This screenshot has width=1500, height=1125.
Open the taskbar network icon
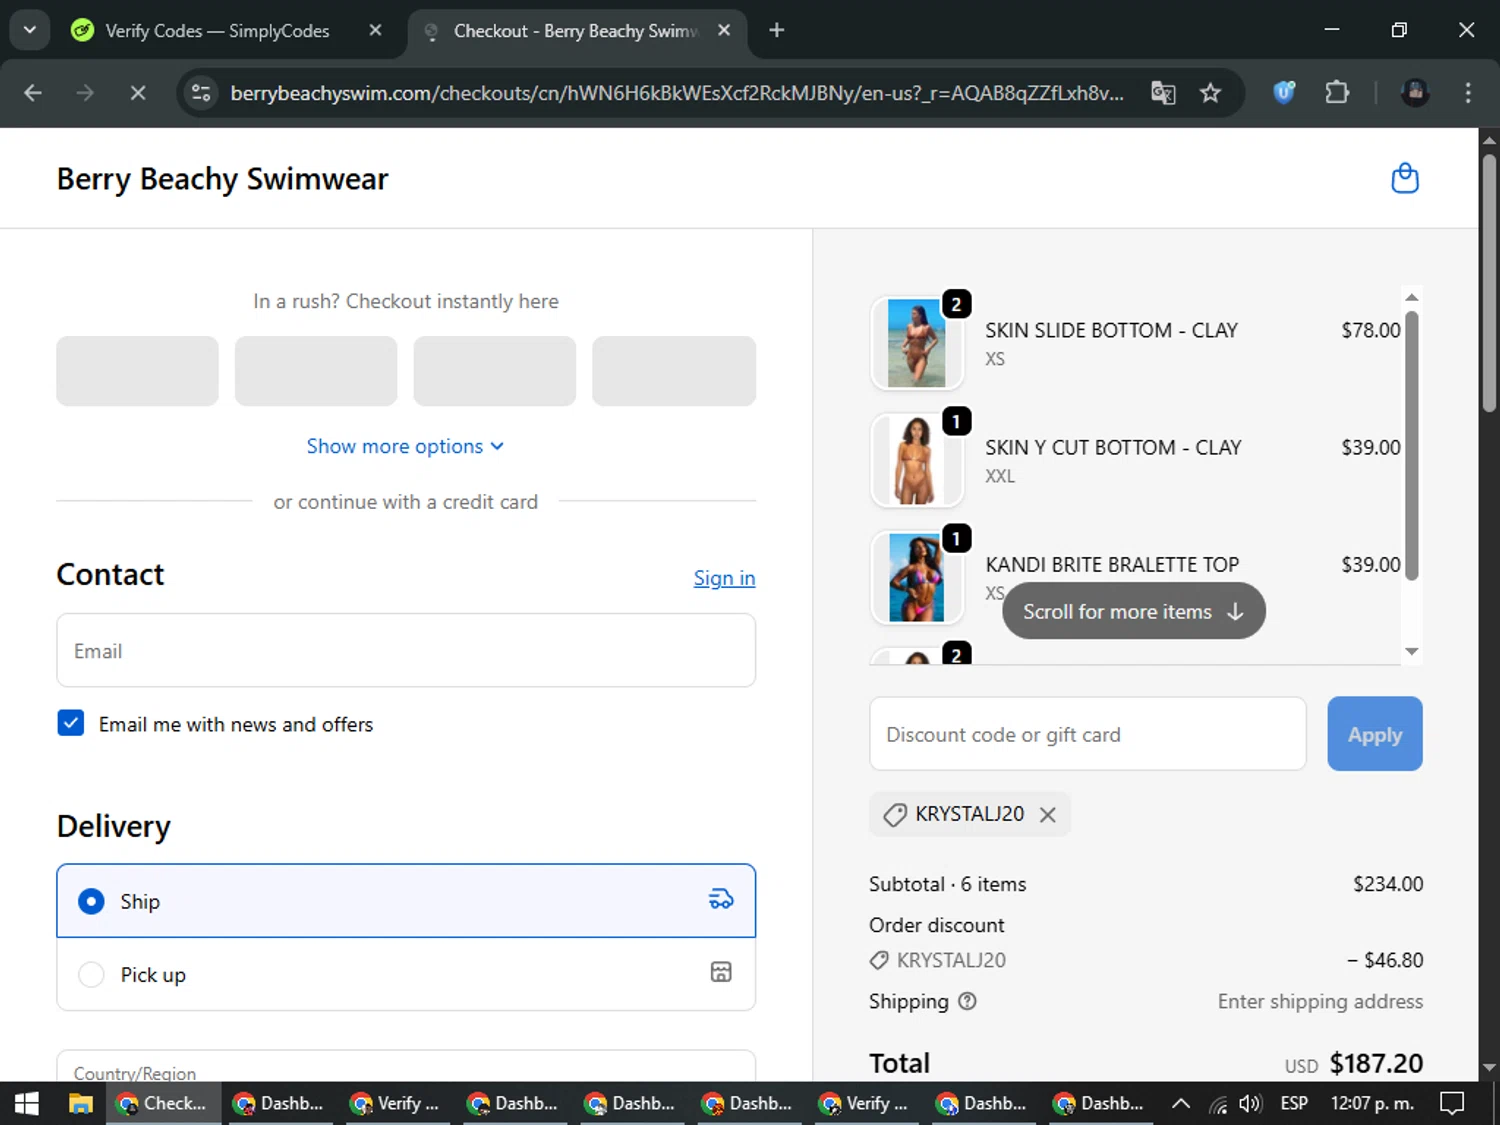(1217, 1103)
